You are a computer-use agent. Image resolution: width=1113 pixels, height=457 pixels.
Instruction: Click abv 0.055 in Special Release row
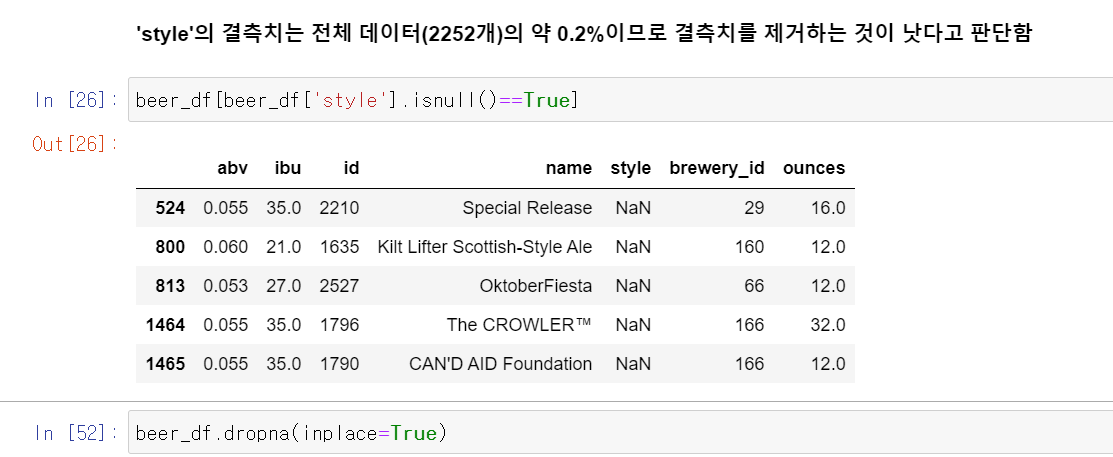(x=226, y=208)
